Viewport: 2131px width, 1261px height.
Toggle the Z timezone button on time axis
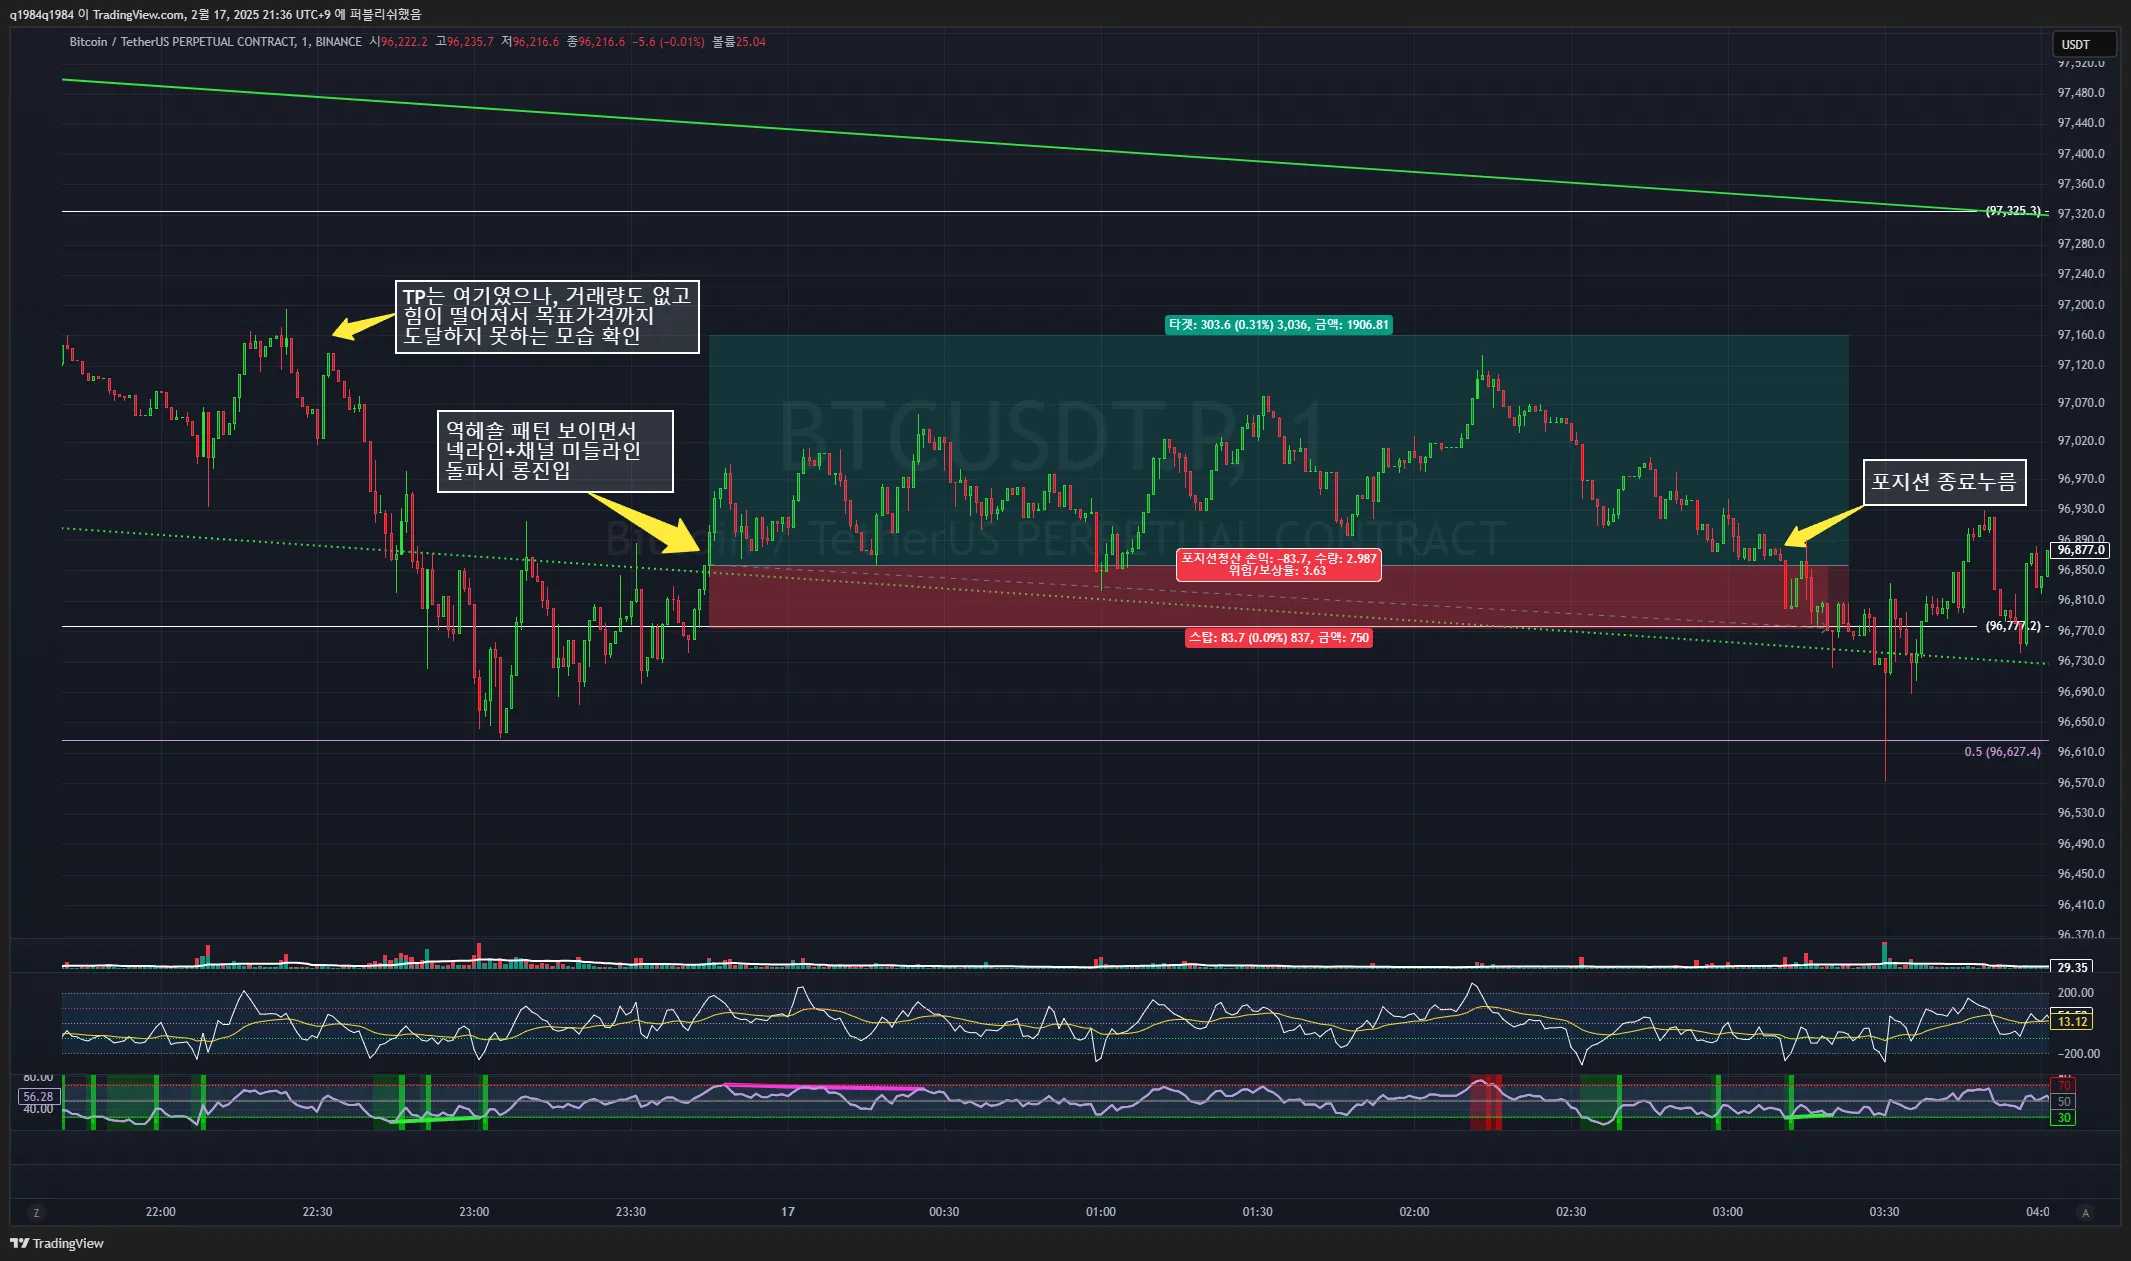click(x=37, y=1213)
